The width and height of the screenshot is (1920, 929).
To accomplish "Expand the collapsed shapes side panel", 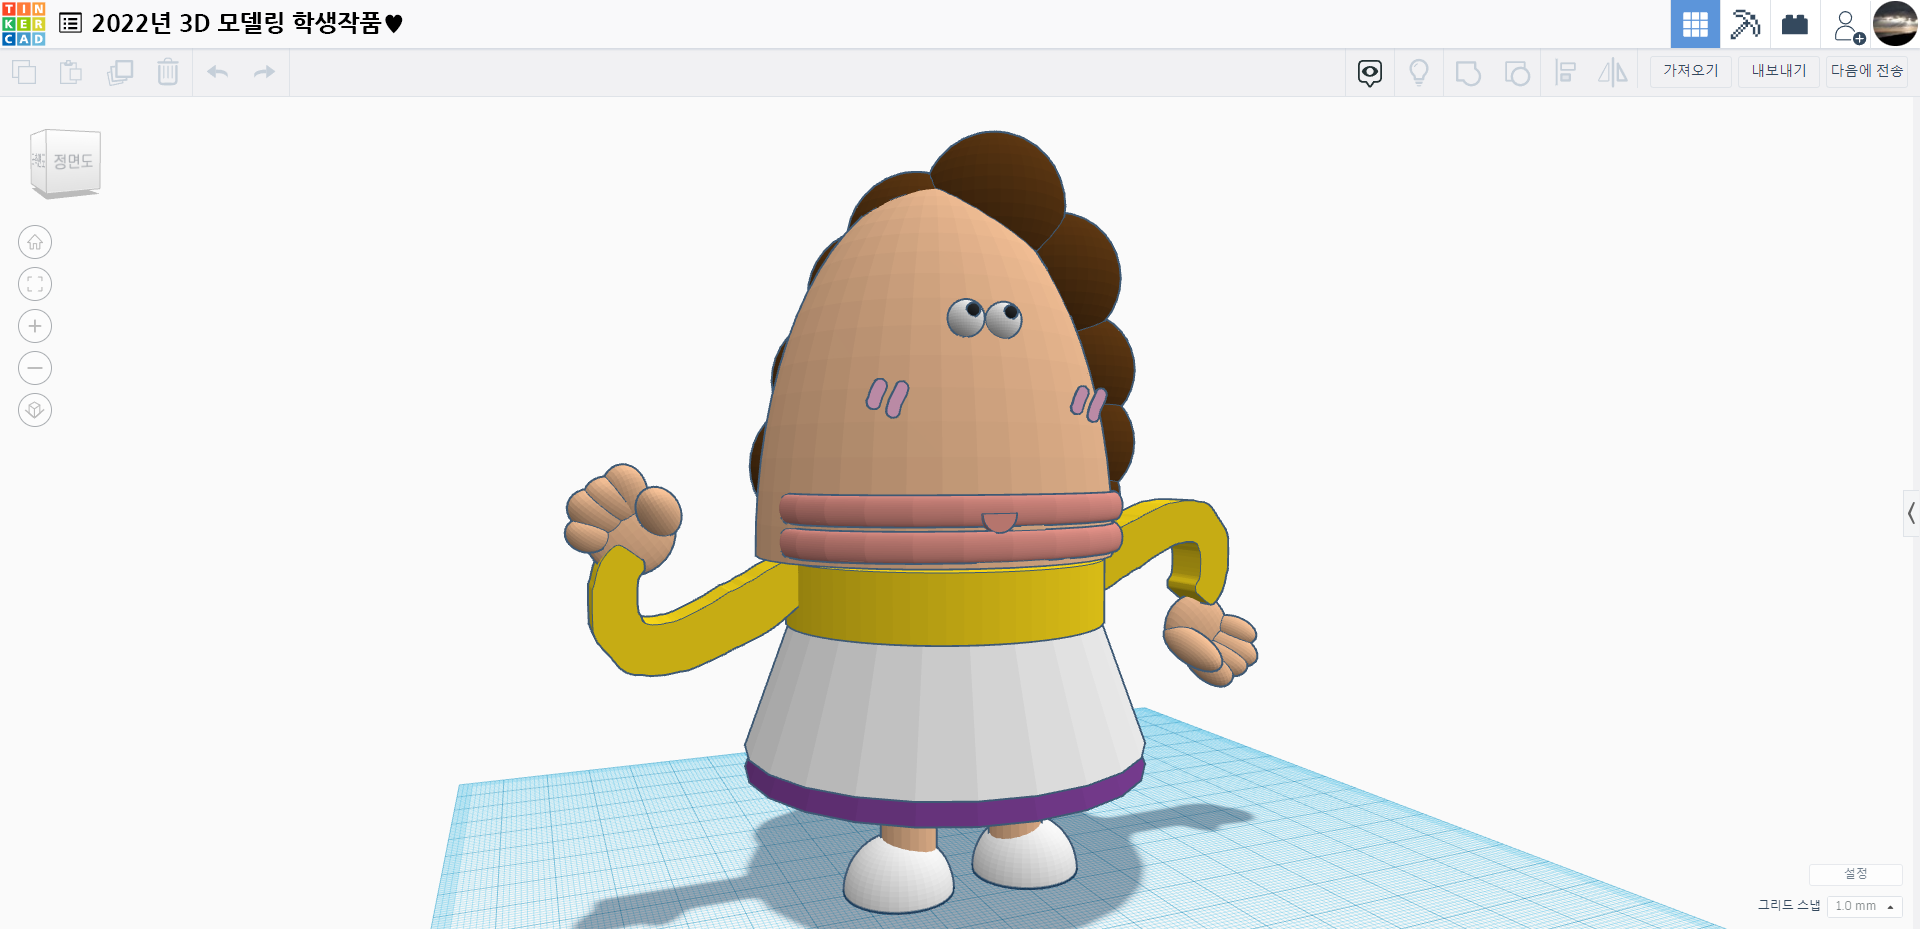I will click(x=1911, y=514).
